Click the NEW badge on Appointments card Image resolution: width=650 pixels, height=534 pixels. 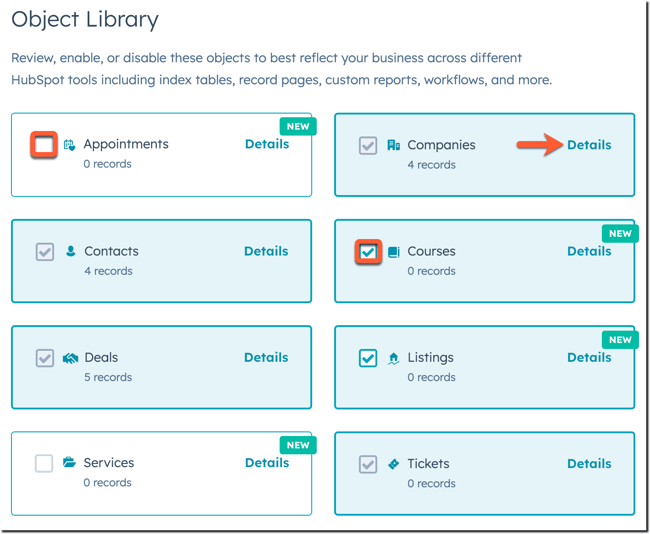(x=298, y=126)
